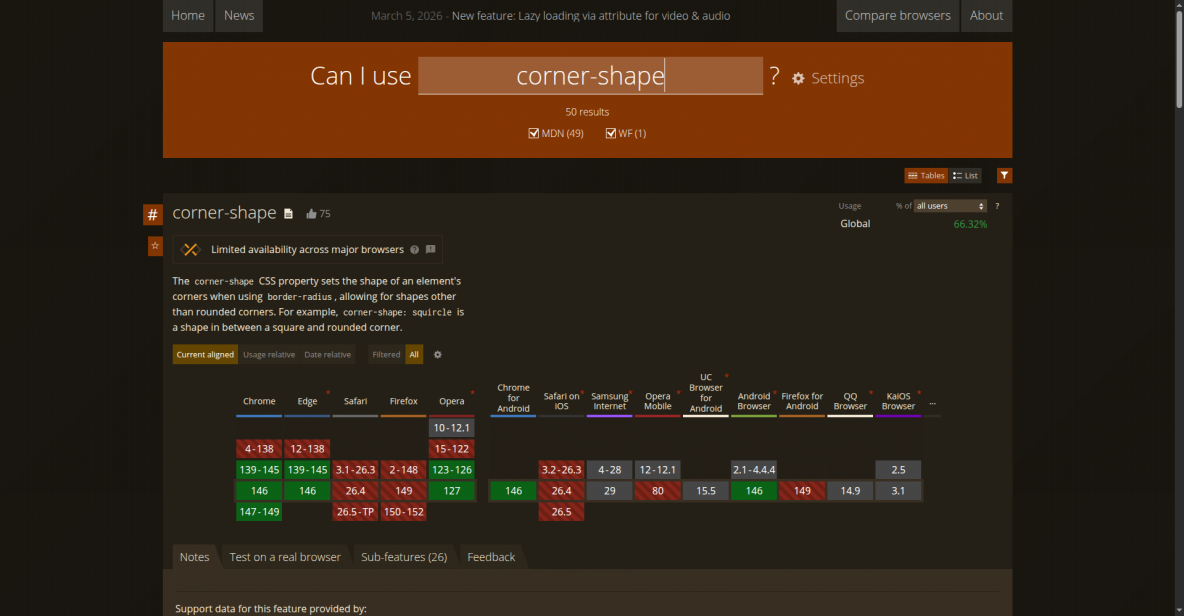Click the corner-shape feature title
1184x616 pixels.
pos(224,213)
